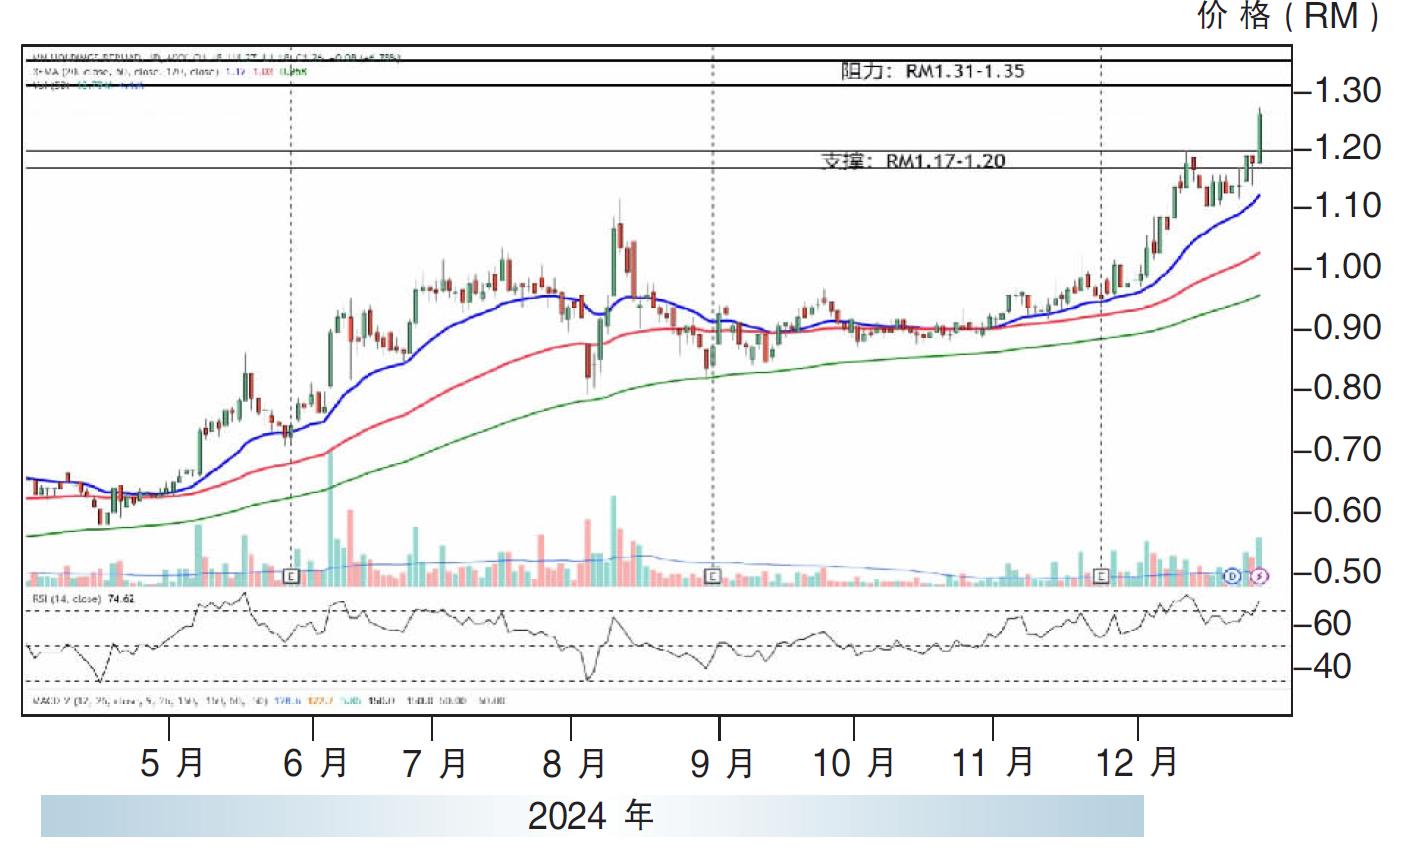Viewport: 1411px width, 850px height.
Task: Click the blue dividend D marker
Action: tap(1233, 576)
